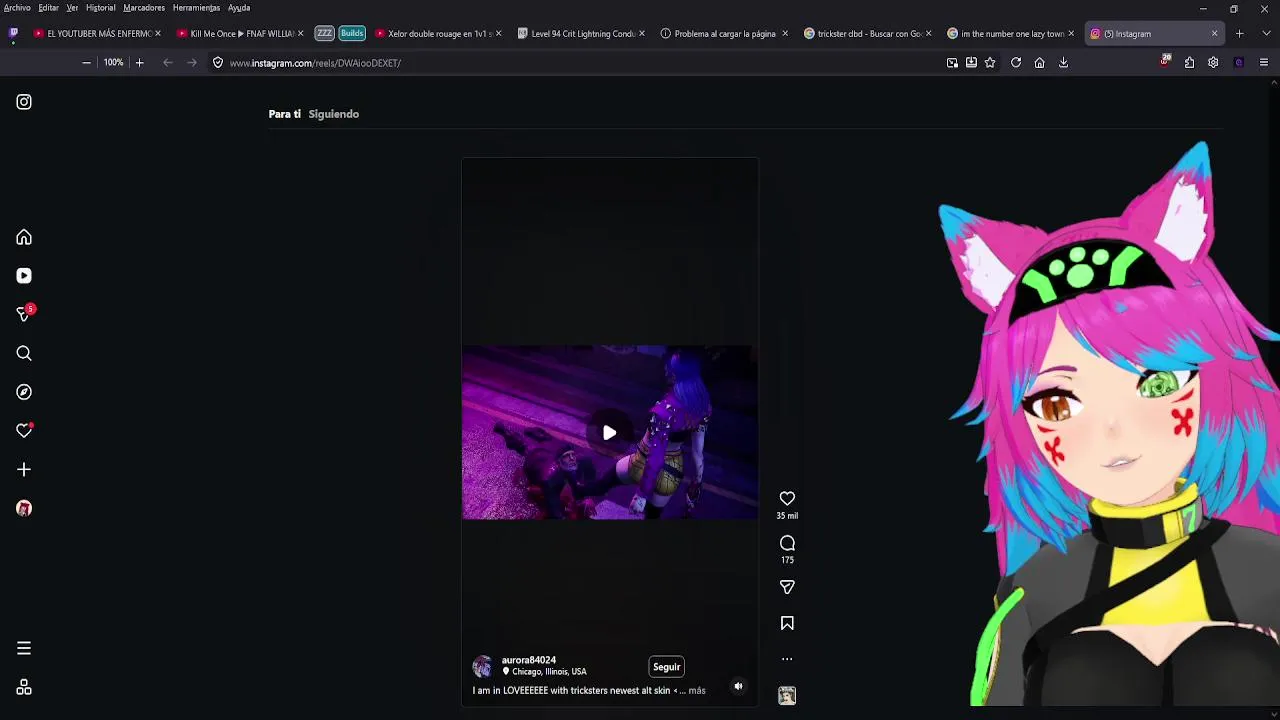Save page with the tray icon
The height and width of the screenshot is (720, 1280).
click(971, 63)
